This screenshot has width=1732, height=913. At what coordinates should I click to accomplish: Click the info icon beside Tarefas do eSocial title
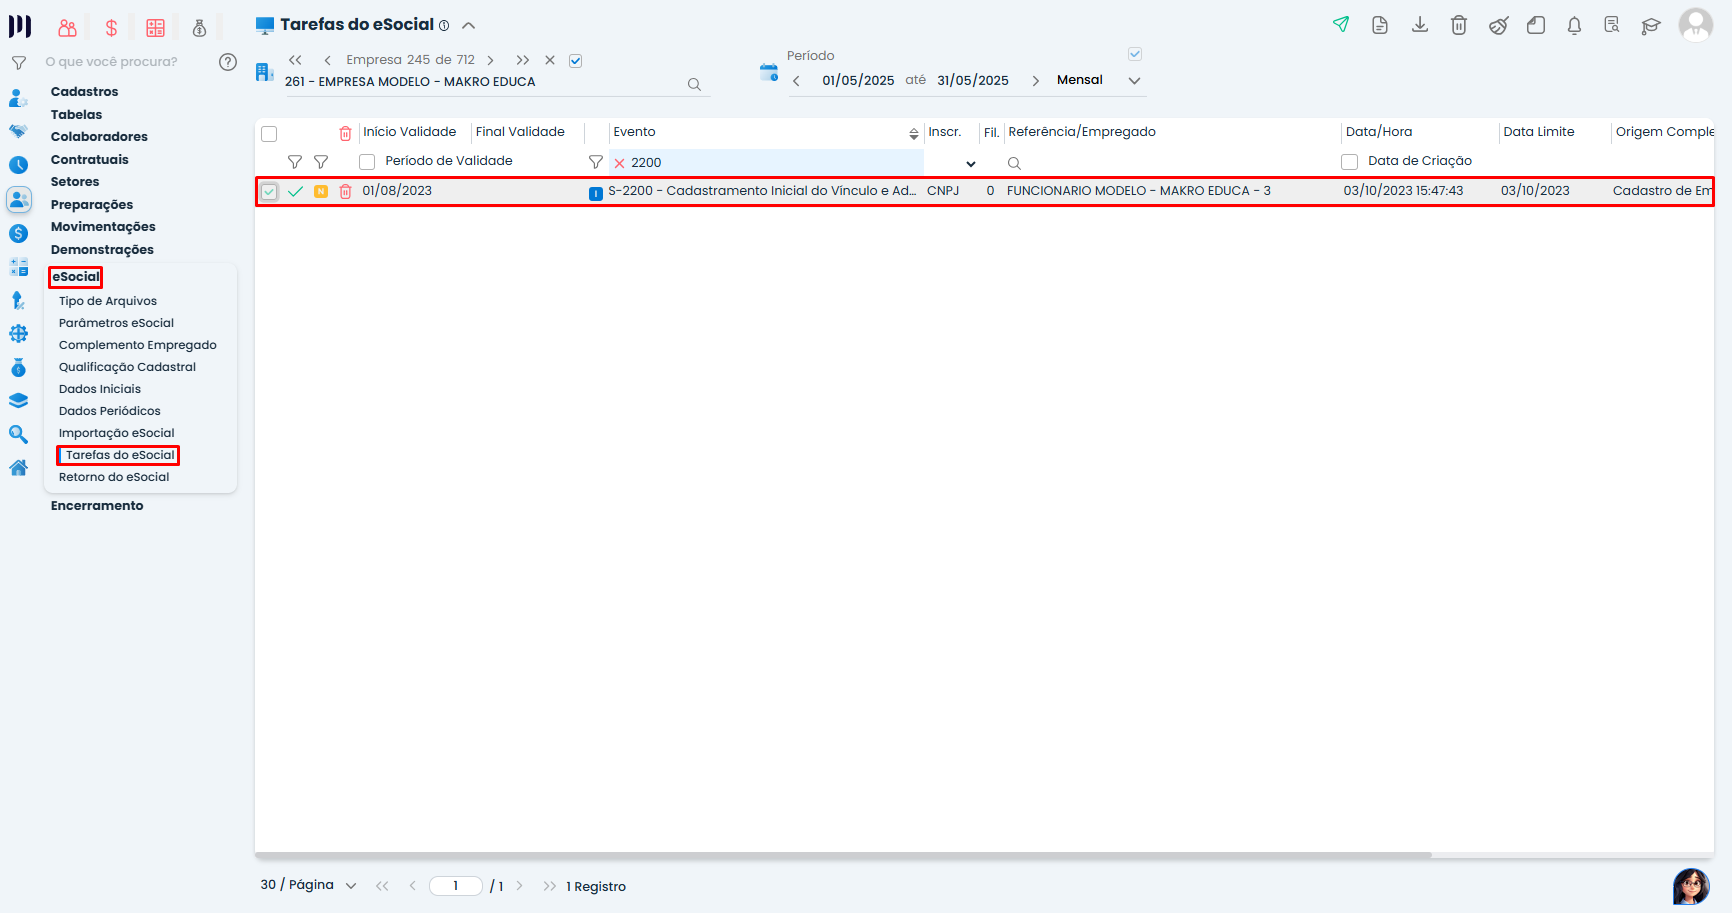click(444, 26)
